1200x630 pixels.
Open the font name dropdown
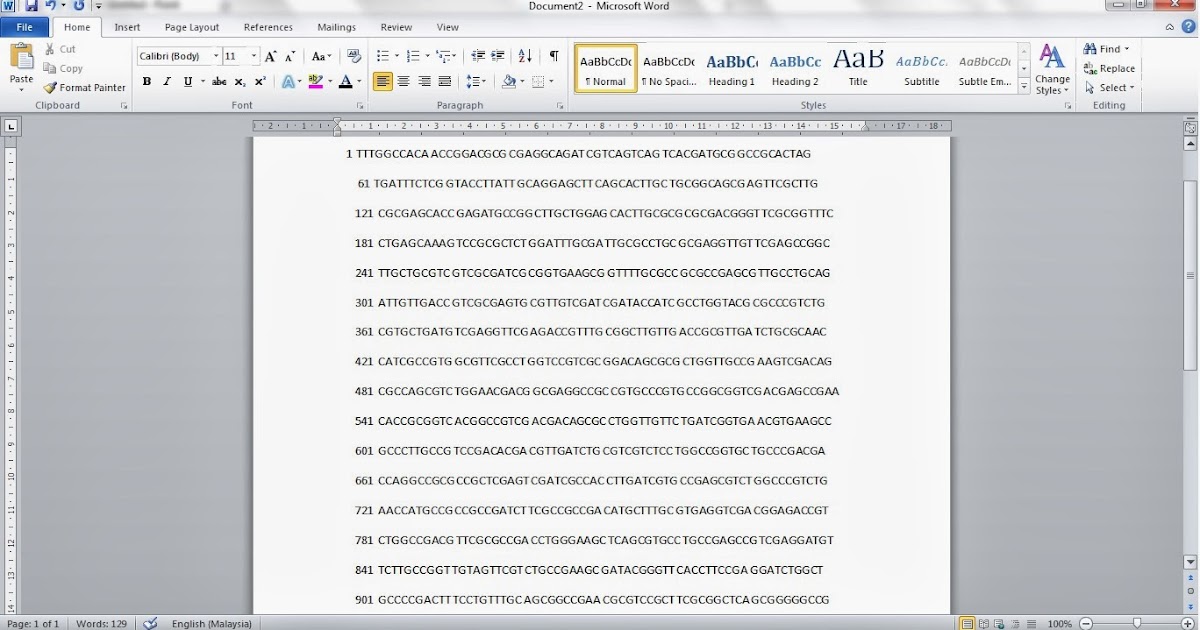[x=215, y=56]
